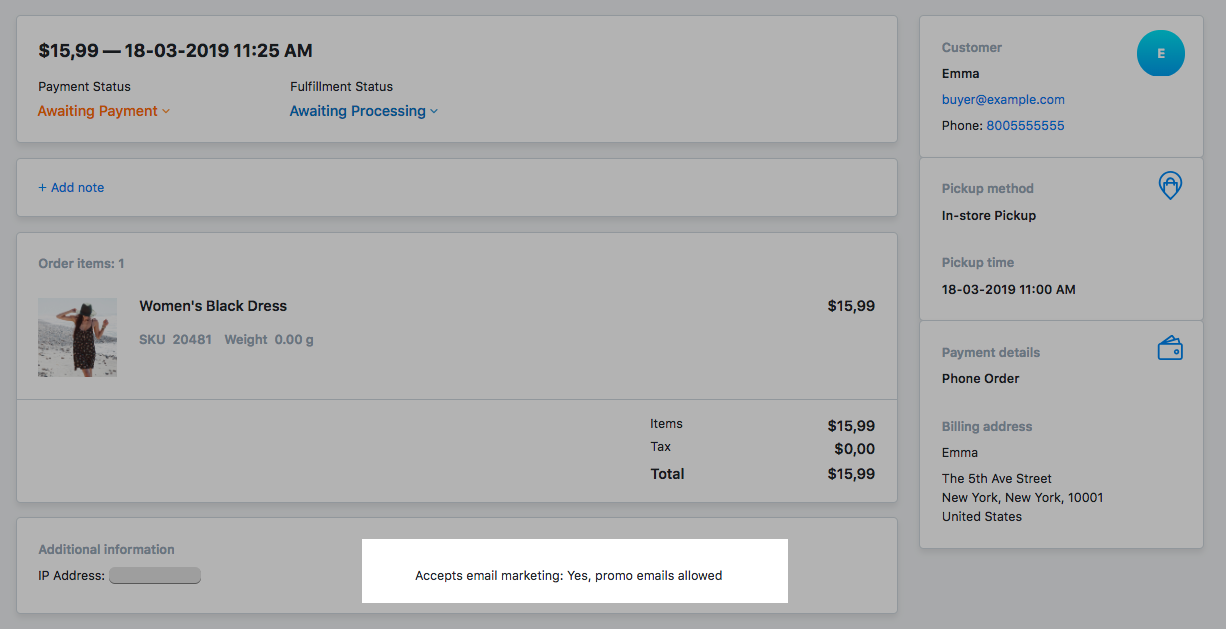Click the customer avatar with letter E
The image size is (1226, 629).
tap(1160, 54)
